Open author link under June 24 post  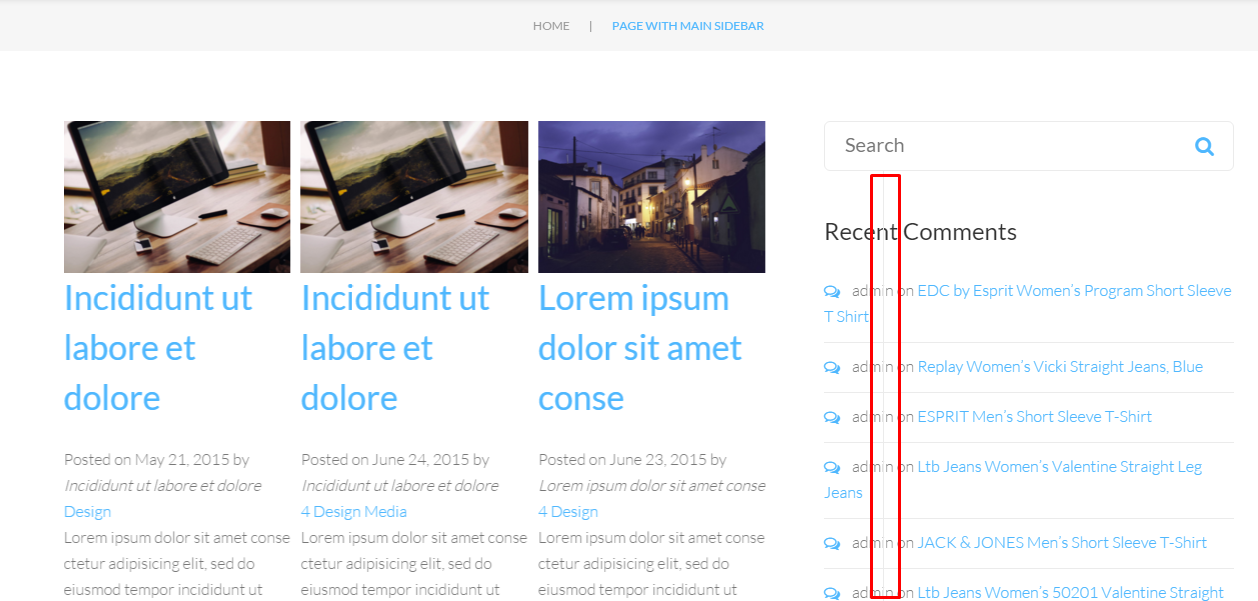[x=400, y=486]
